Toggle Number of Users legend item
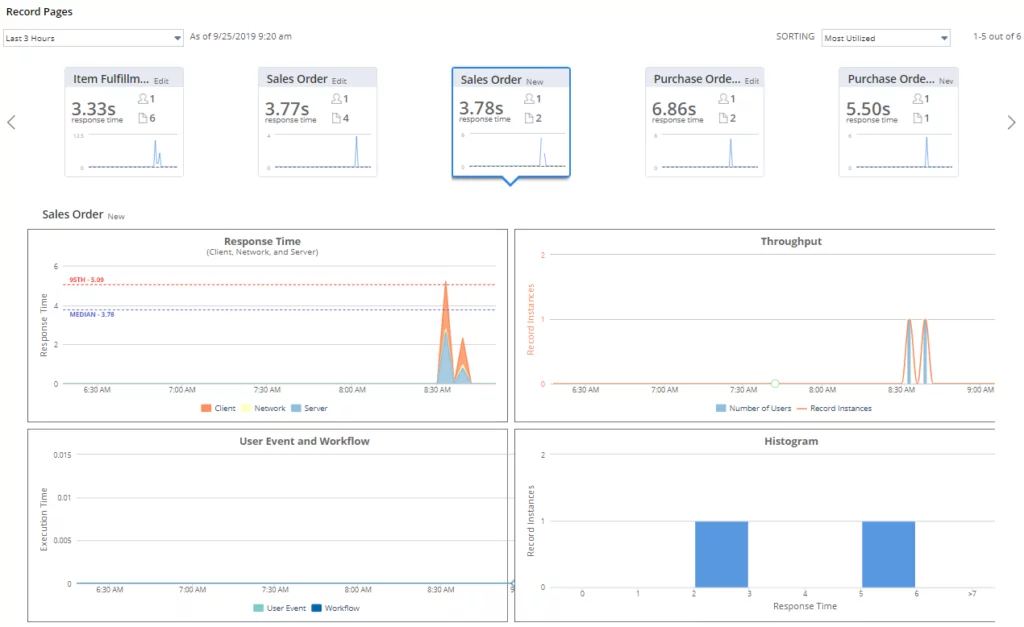Image resolution: width=1024 pixels, height=627 pixels. [753, 408]
